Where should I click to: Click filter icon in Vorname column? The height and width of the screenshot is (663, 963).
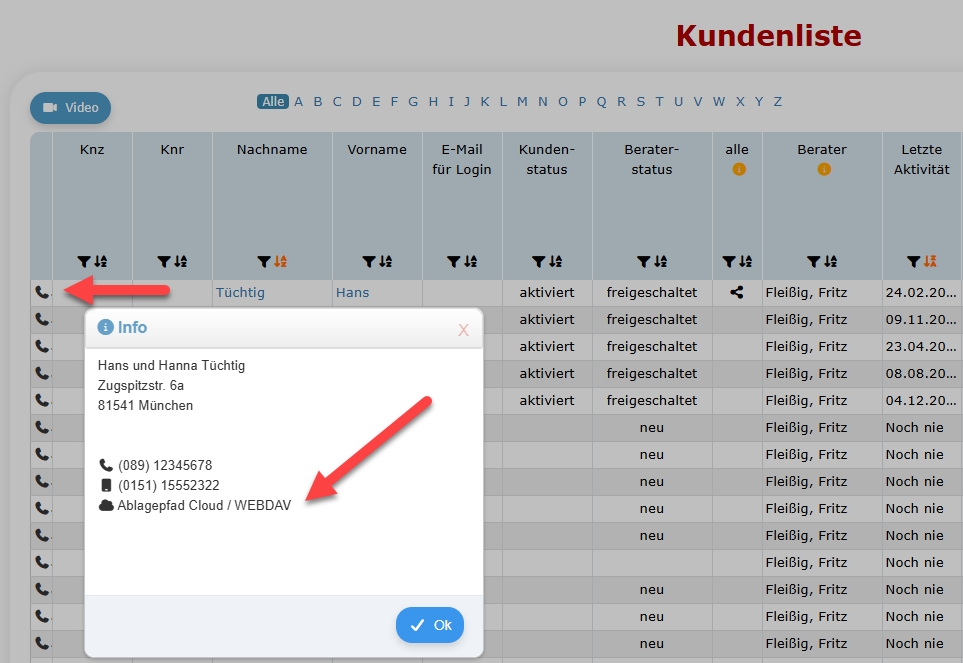click(369, 261)
